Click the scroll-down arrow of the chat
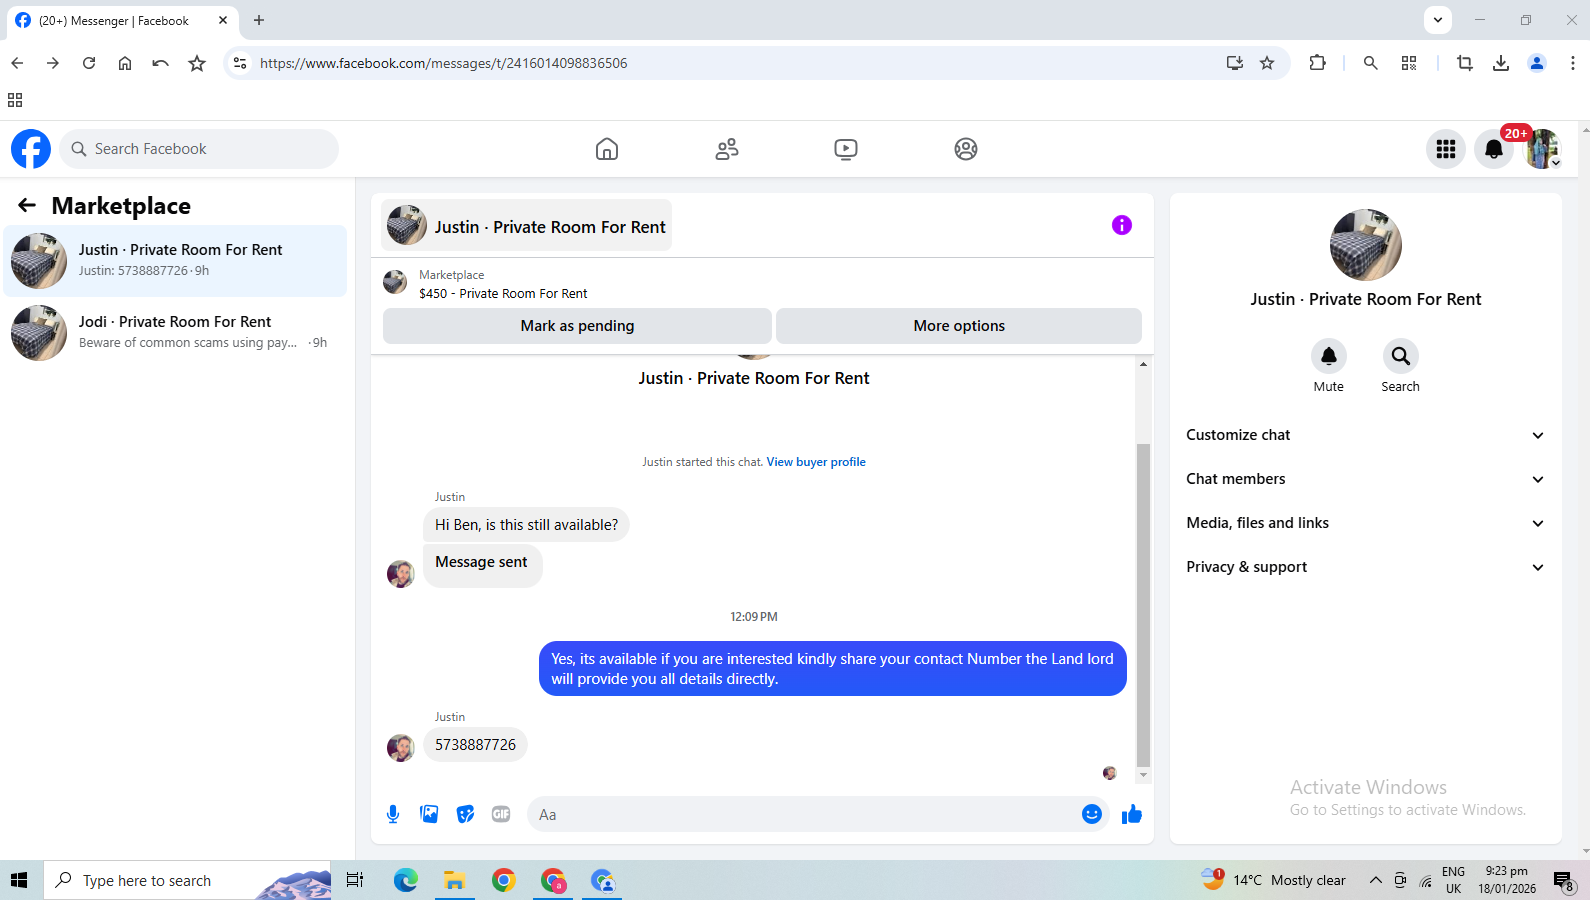This screenshot has width=1590, height=900. pos(1143,775)
